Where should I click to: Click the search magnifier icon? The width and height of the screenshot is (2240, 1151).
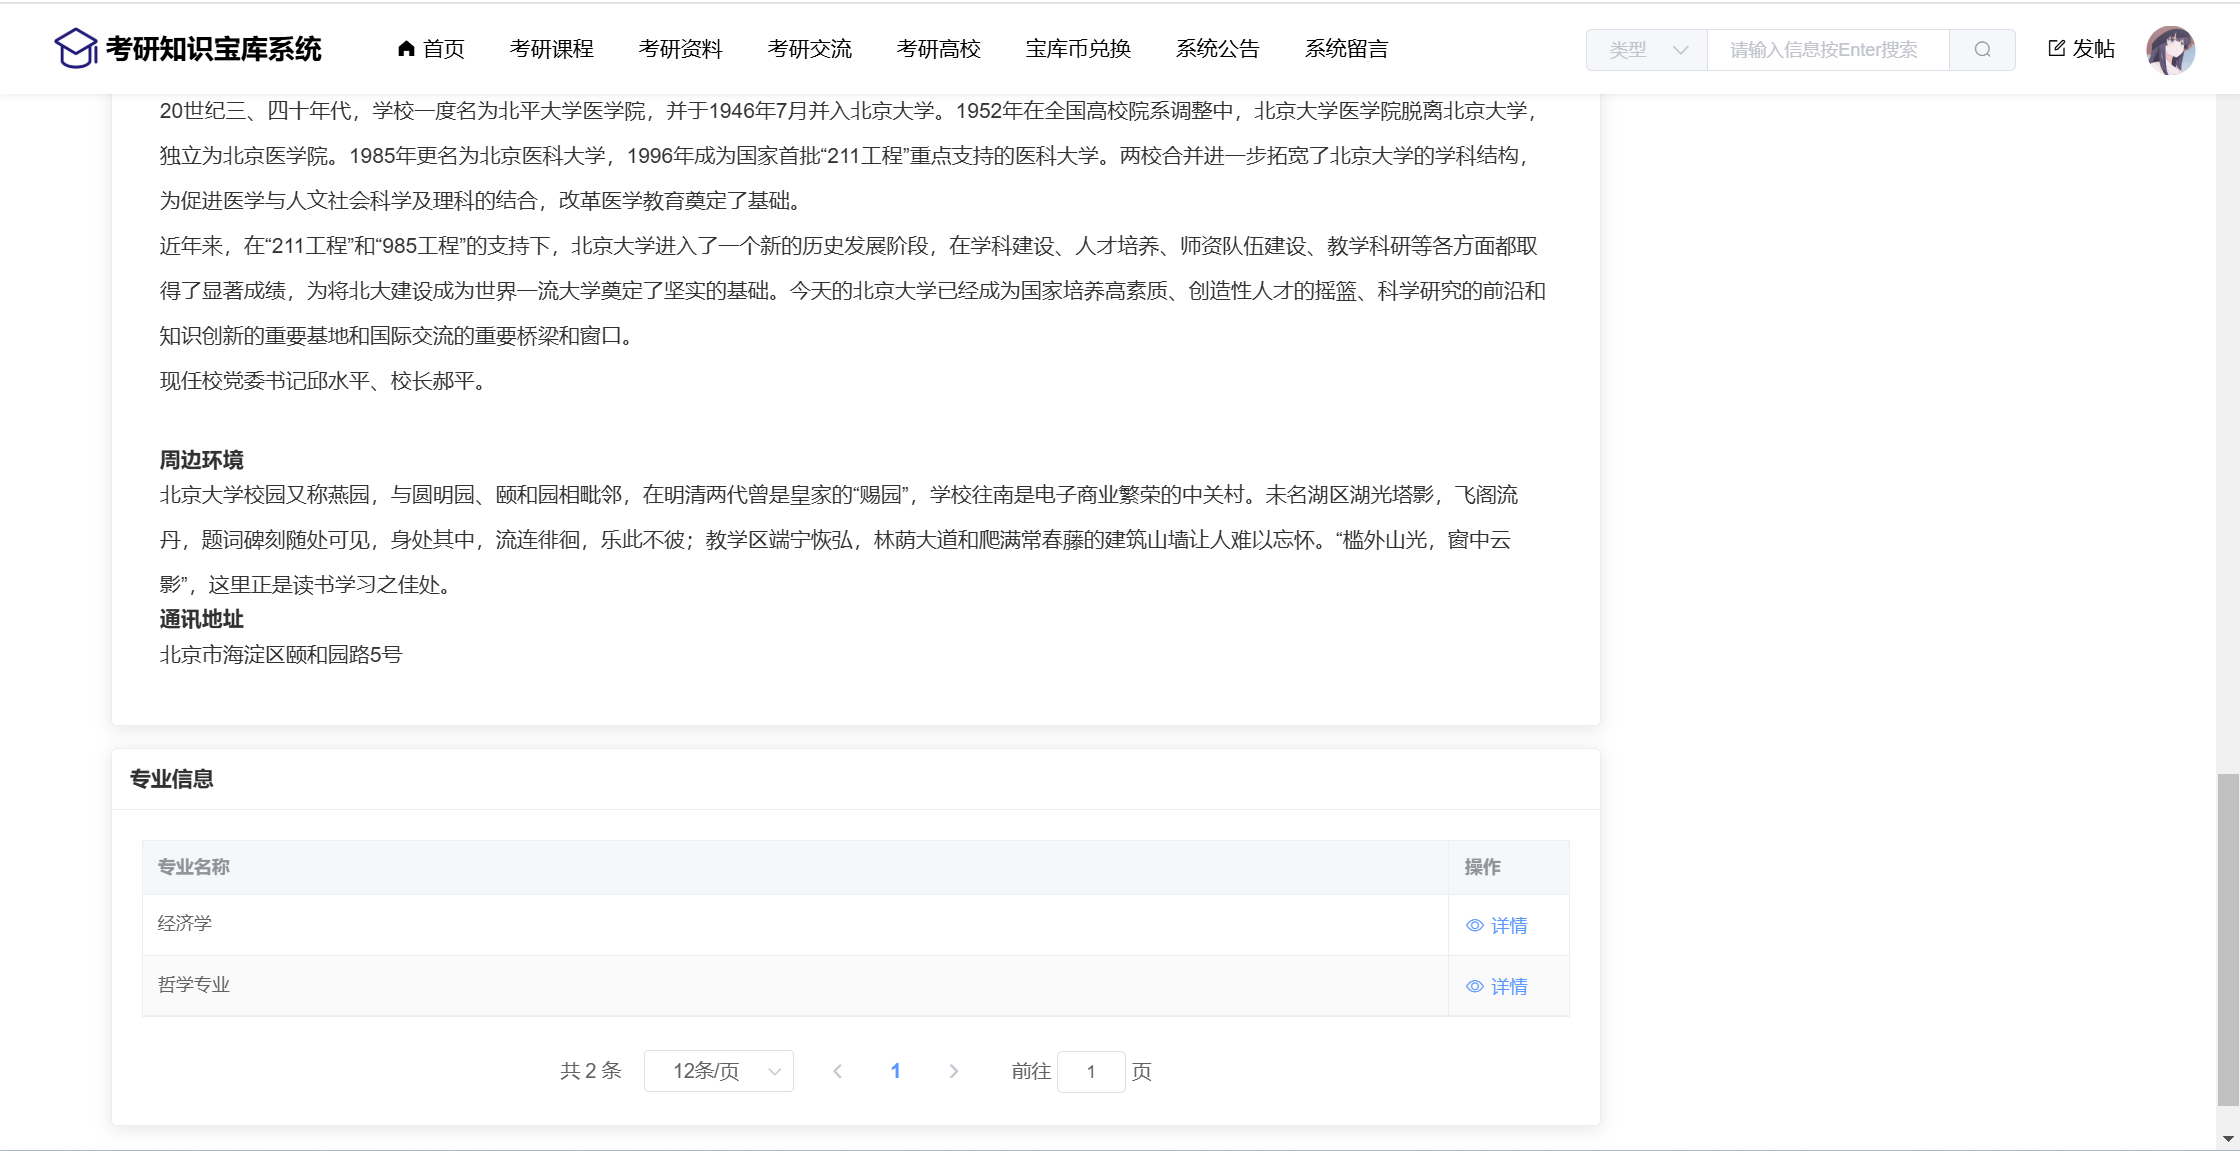tap(1982, 50)
